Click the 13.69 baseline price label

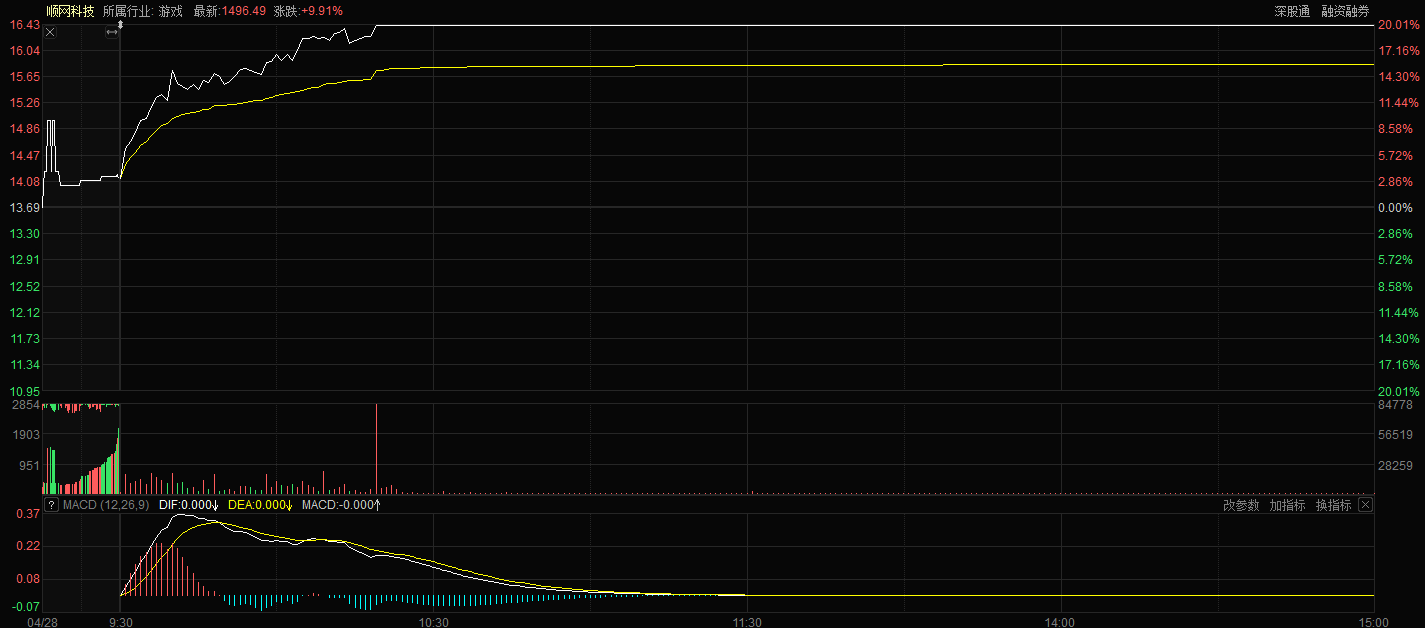[x=25, y=207]
